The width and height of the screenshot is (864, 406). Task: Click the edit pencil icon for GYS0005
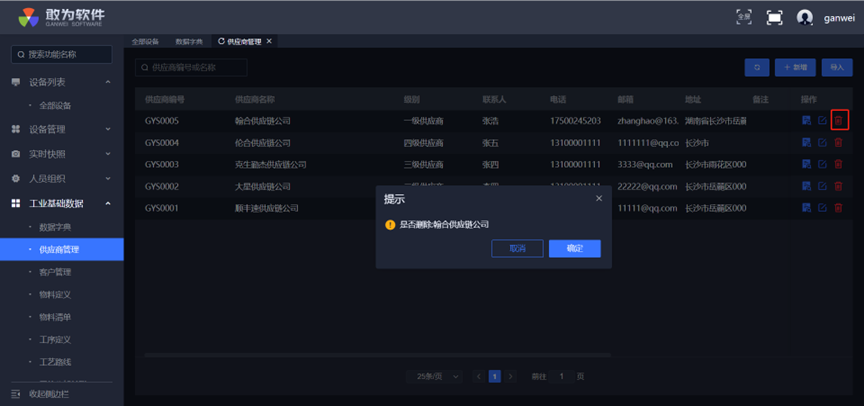(x=822, y=121)
